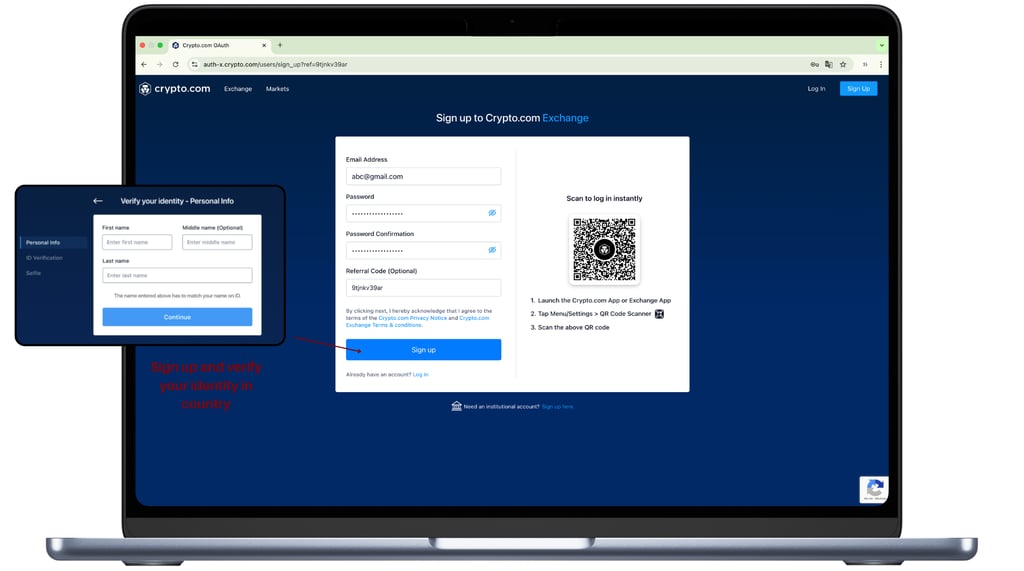Viewport: 1024px width, 571px height.
Task: Open the Exchange menu item
Action: click(x=238, y=89)
